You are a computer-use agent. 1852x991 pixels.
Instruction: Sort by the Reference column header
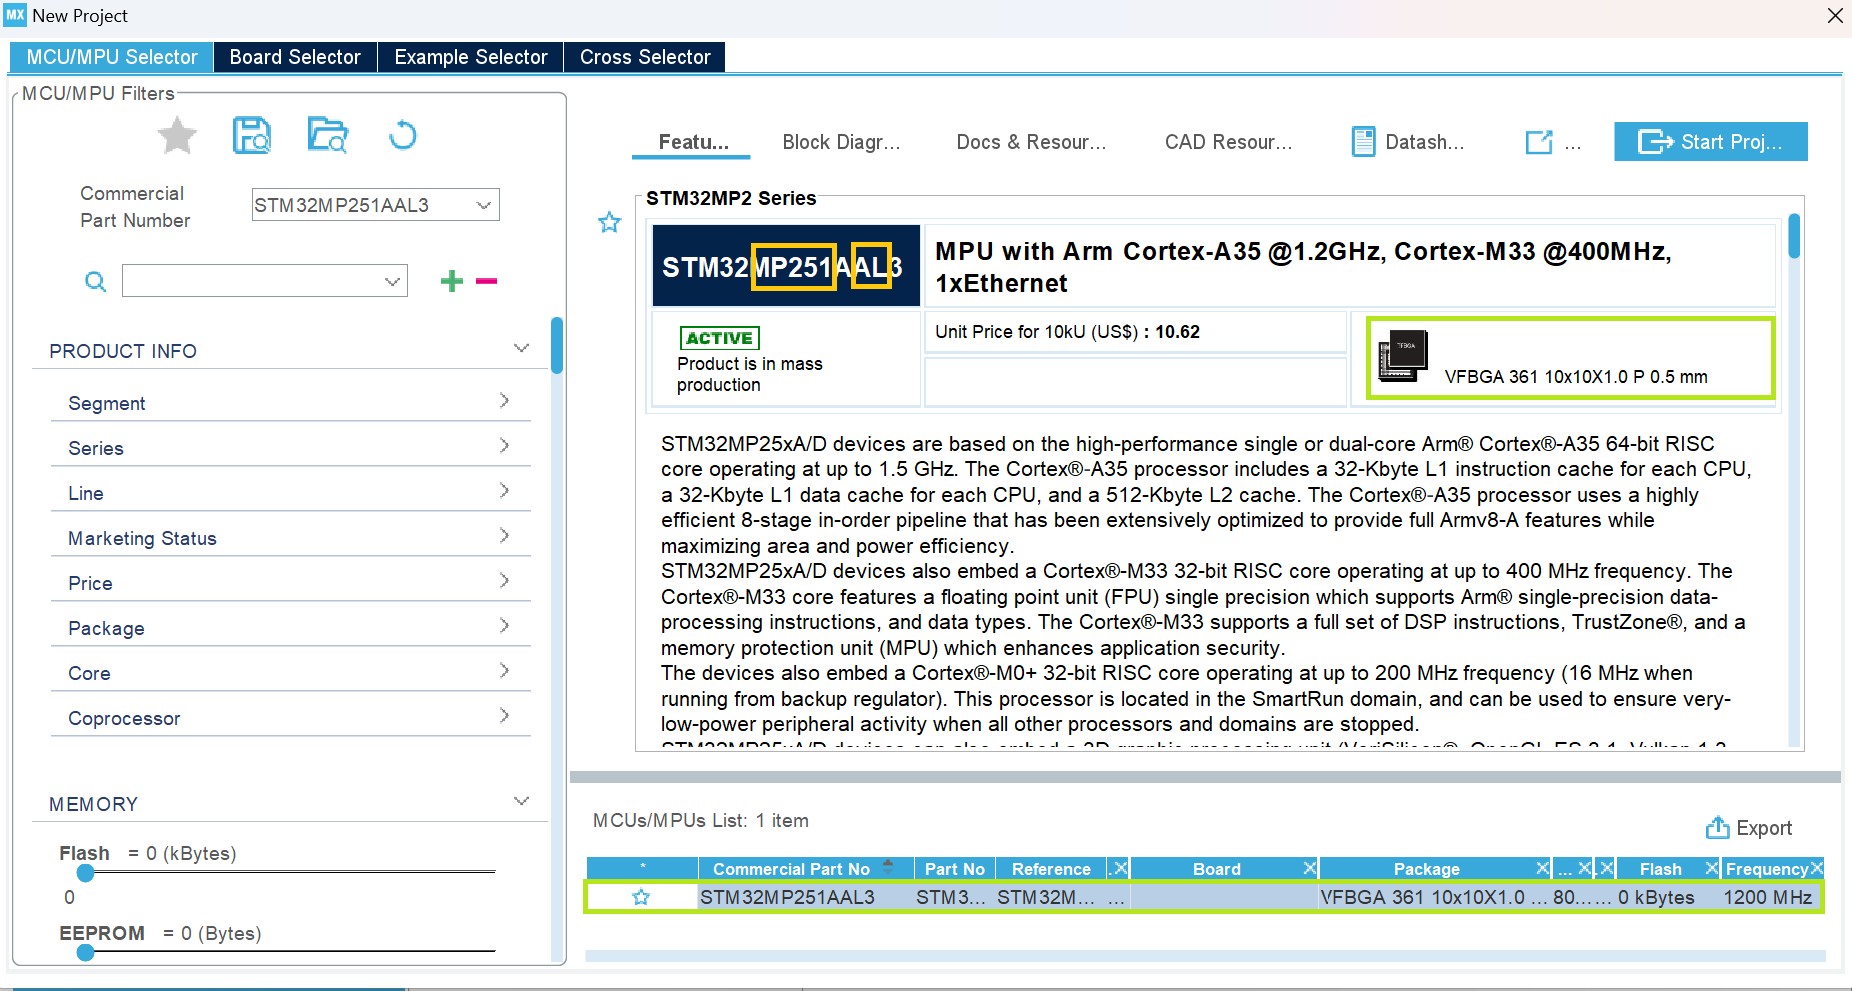(x=1050, y=869)
